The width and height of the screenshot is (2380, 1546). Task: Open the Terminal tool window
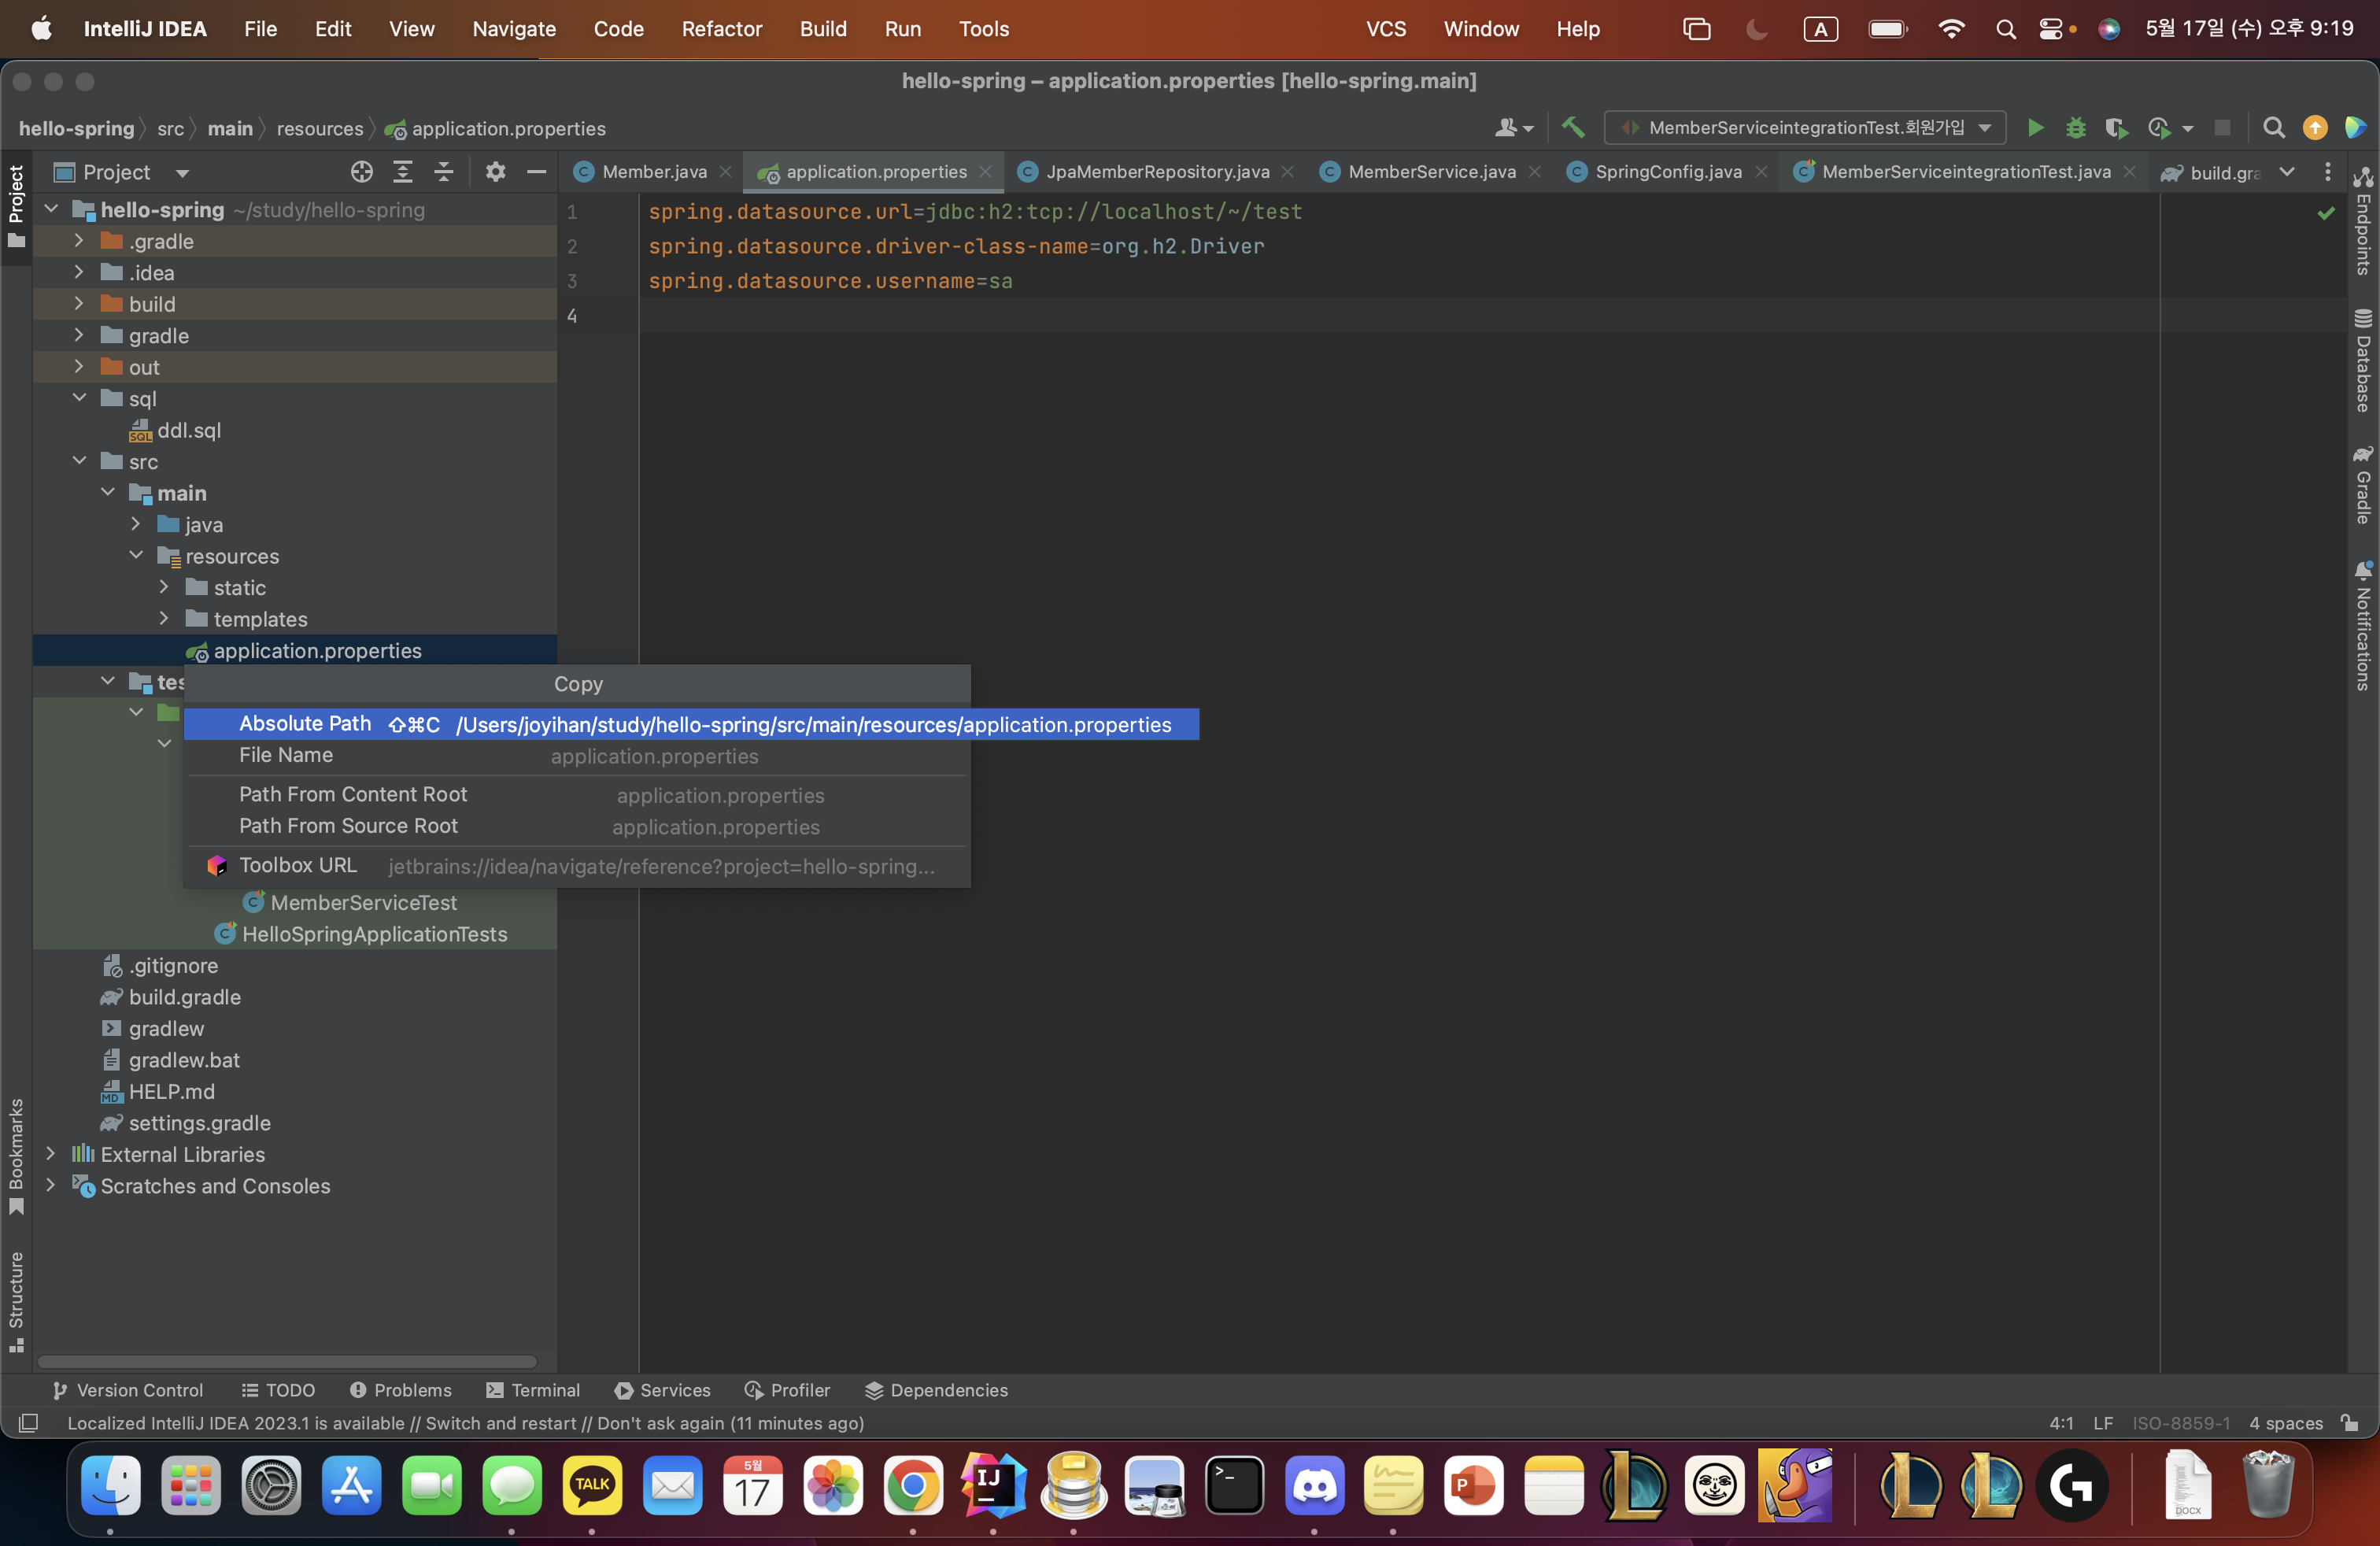532,1390
